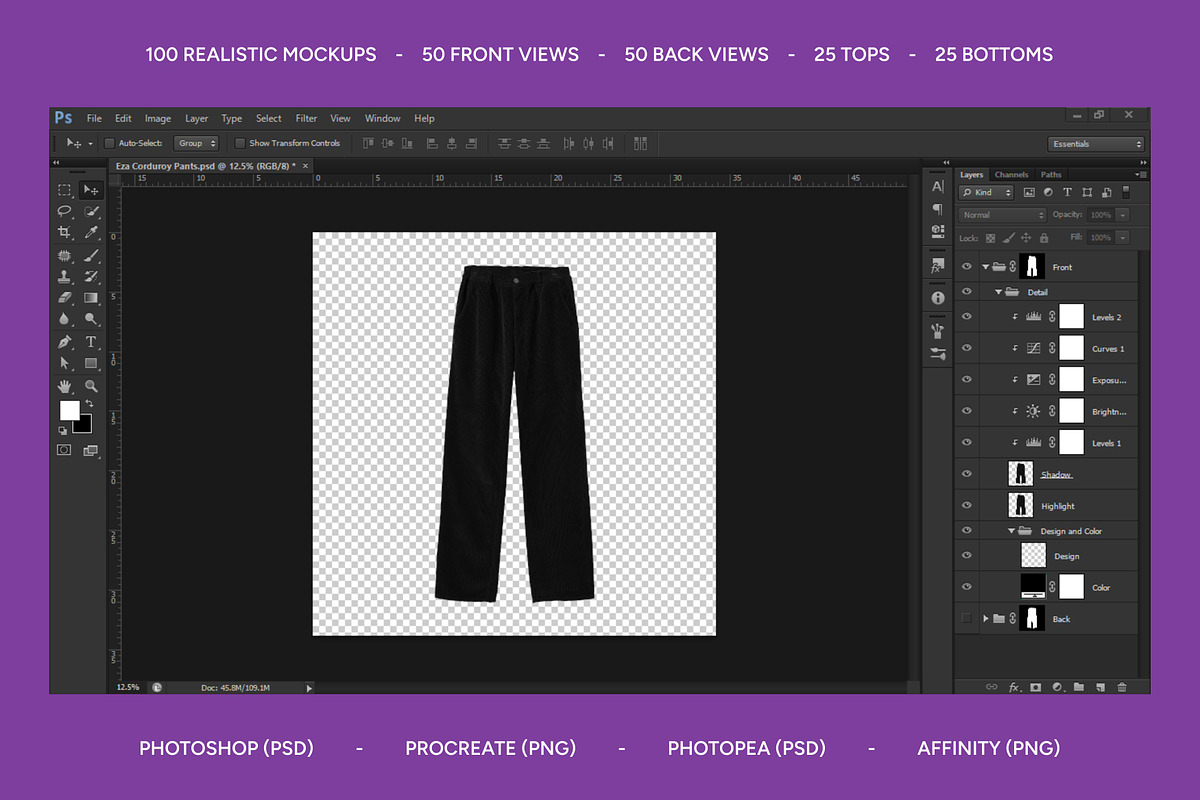Open the layer filter Kind dropdown

click(986, 192)
